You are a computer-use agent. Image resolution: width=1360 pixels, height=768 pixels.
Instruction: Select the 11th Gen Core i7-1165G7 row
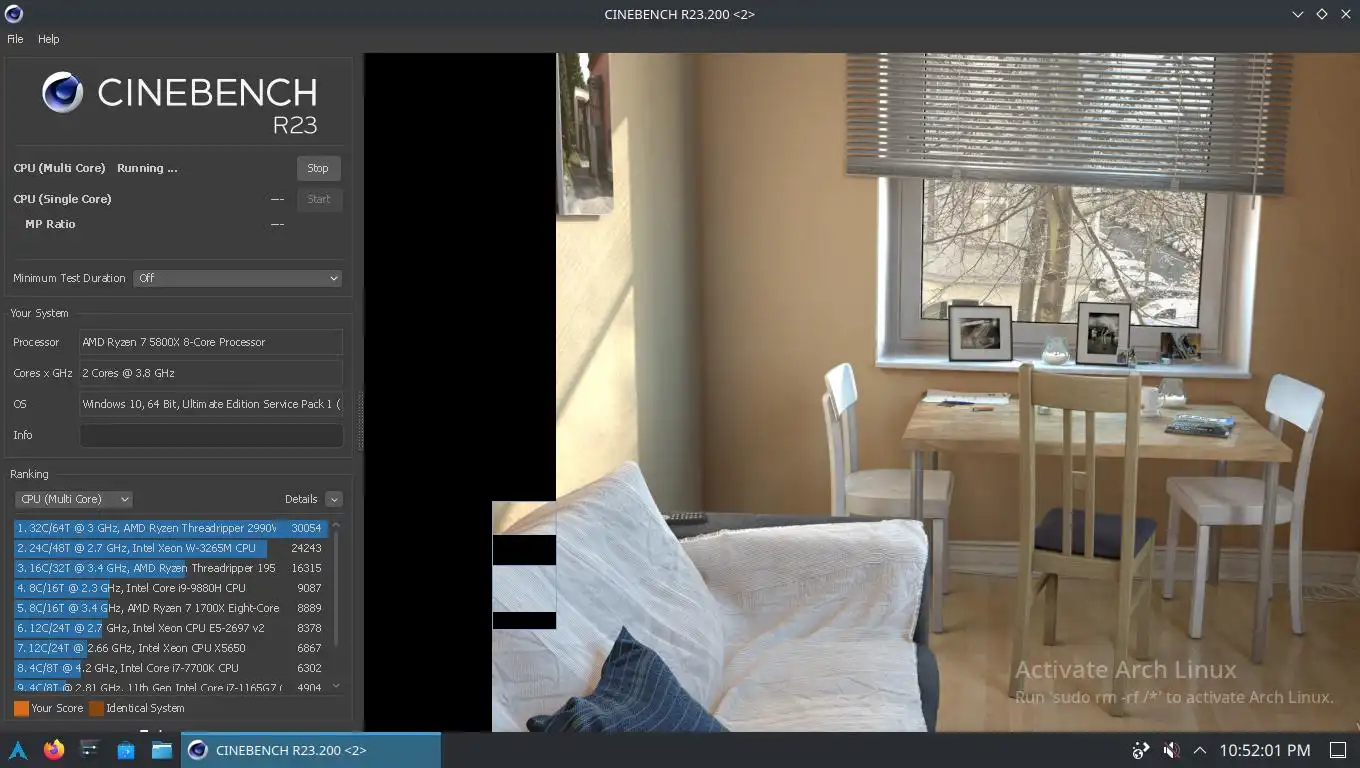(170, 687)
